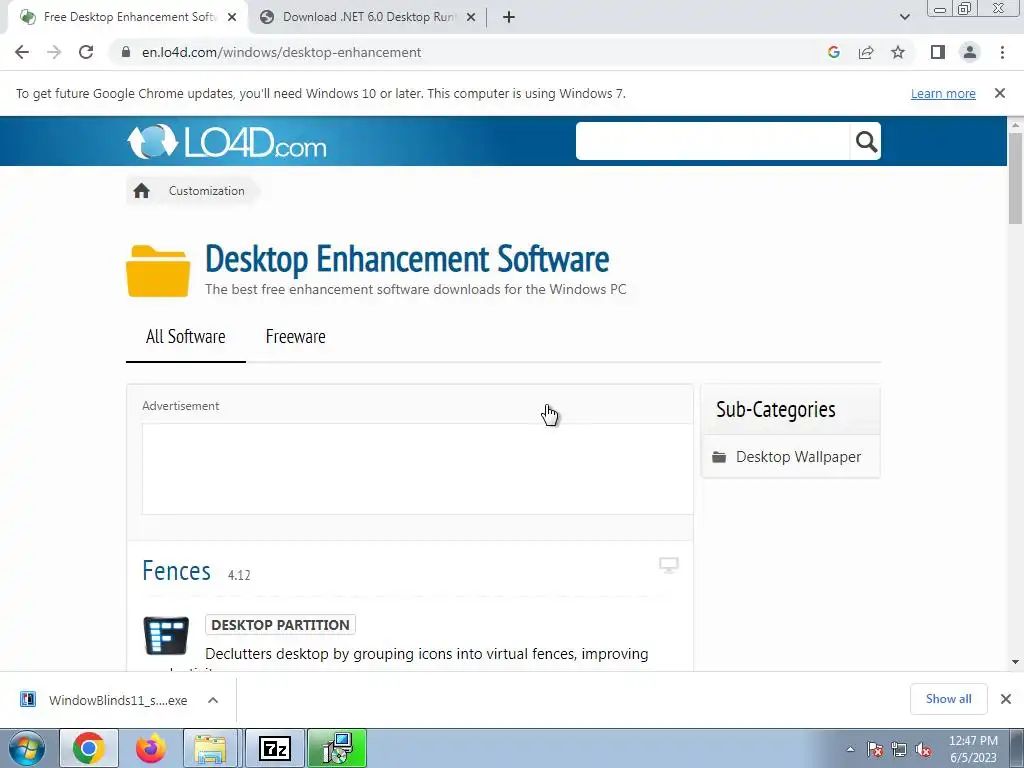
Task: Click the padlock site info icon
Action: pyautogui.click(x=126, y=52)
